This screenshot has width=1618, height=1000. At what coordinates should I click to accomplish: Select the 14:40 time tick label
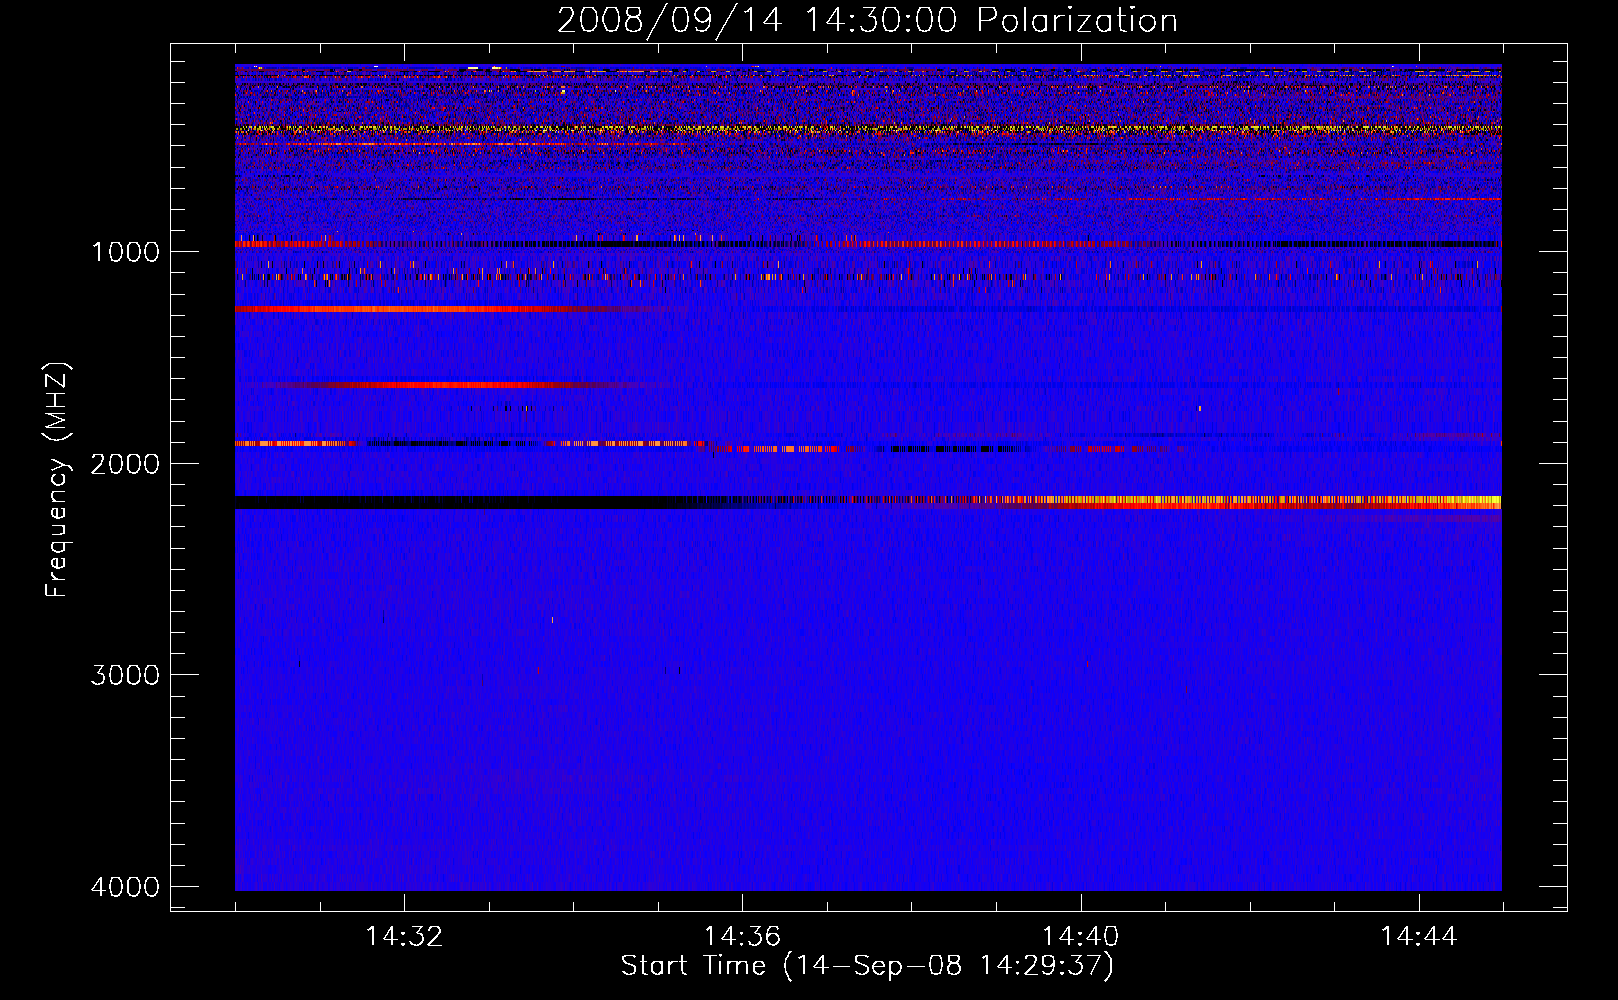[x=1080, y=937]
